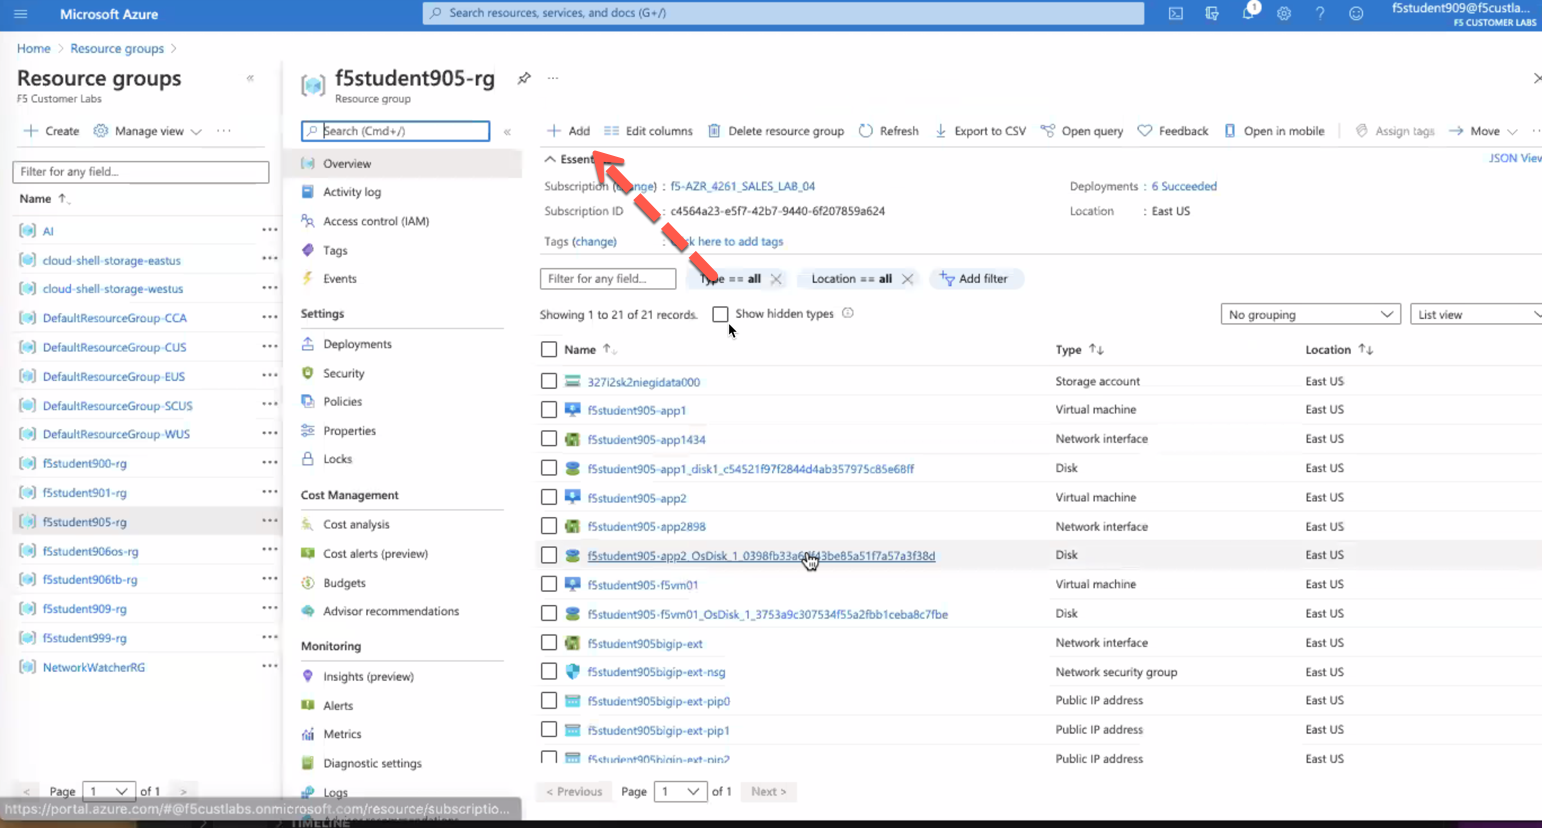Click Export to CSV
The image size is (1542, 828).
point(980,131)
